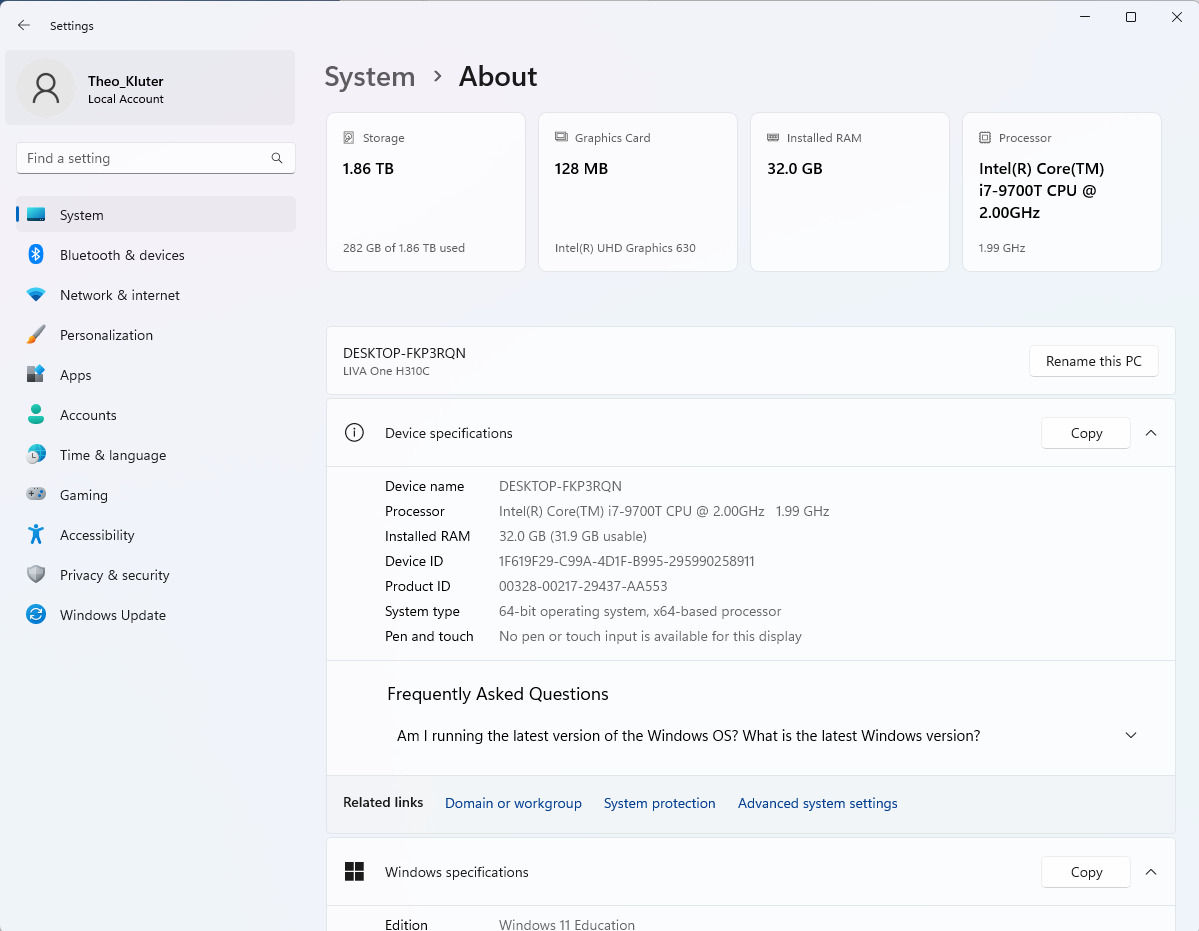Open Advanced system settings link
The height and width of the screenshot is (931, 1199).
pos(817,803)
